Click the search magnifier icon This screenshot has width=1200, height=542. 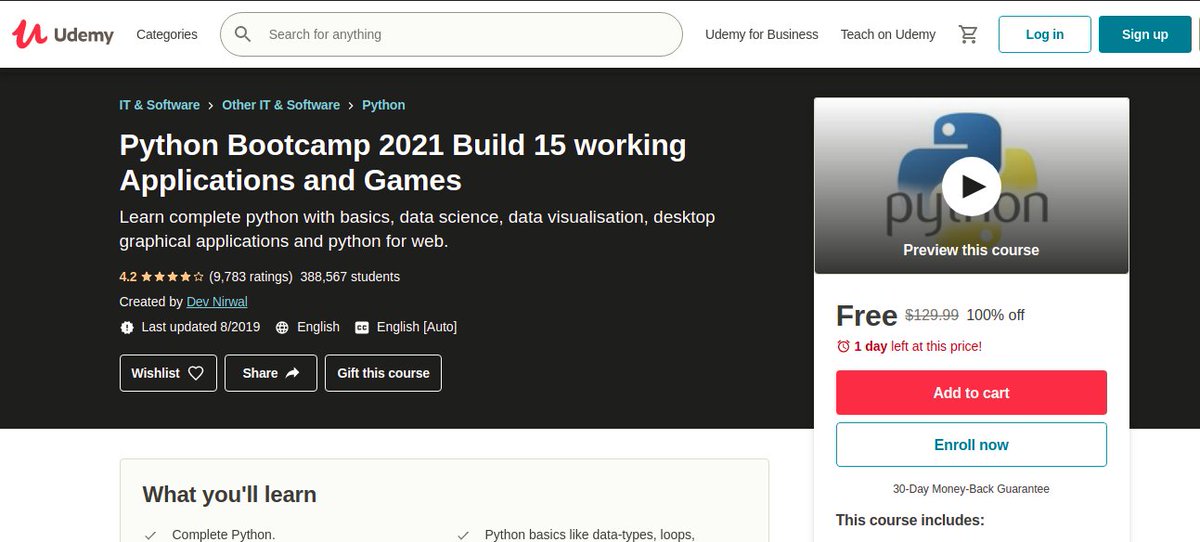tap(243, 34)
